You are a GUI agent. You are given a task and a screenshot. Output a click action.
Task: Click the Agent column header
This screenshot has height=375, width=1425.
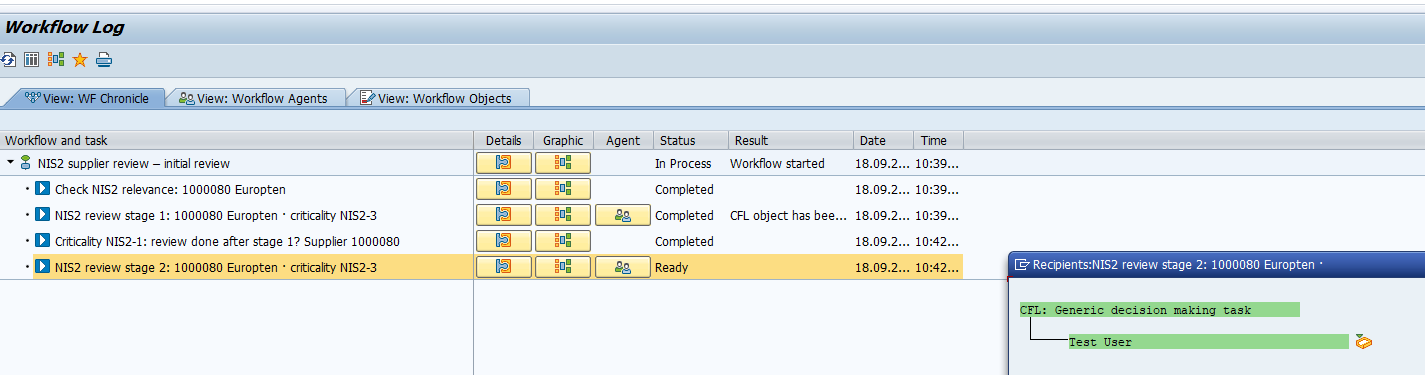[x=623, y=140]
